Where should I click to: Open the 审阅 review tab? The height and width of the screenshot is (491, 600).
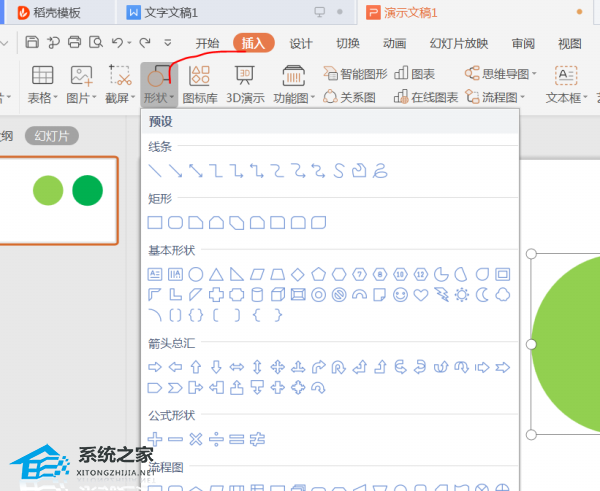tap(523, 43)
